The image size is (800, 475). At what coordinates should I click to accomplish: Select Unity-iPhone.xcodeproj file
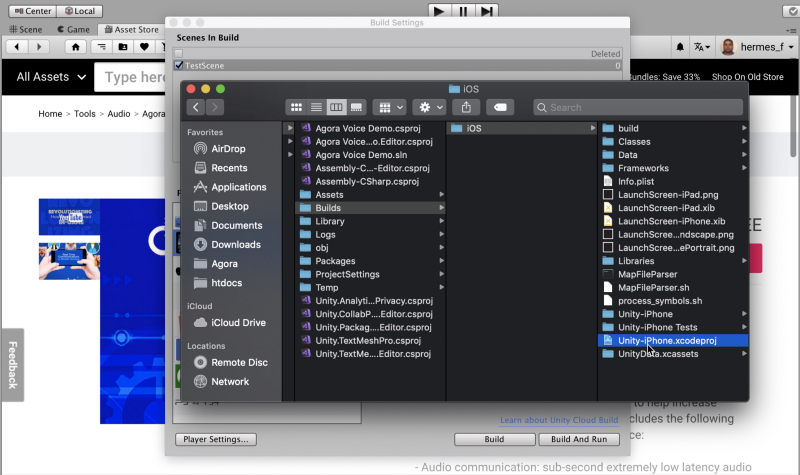(673, 340)
